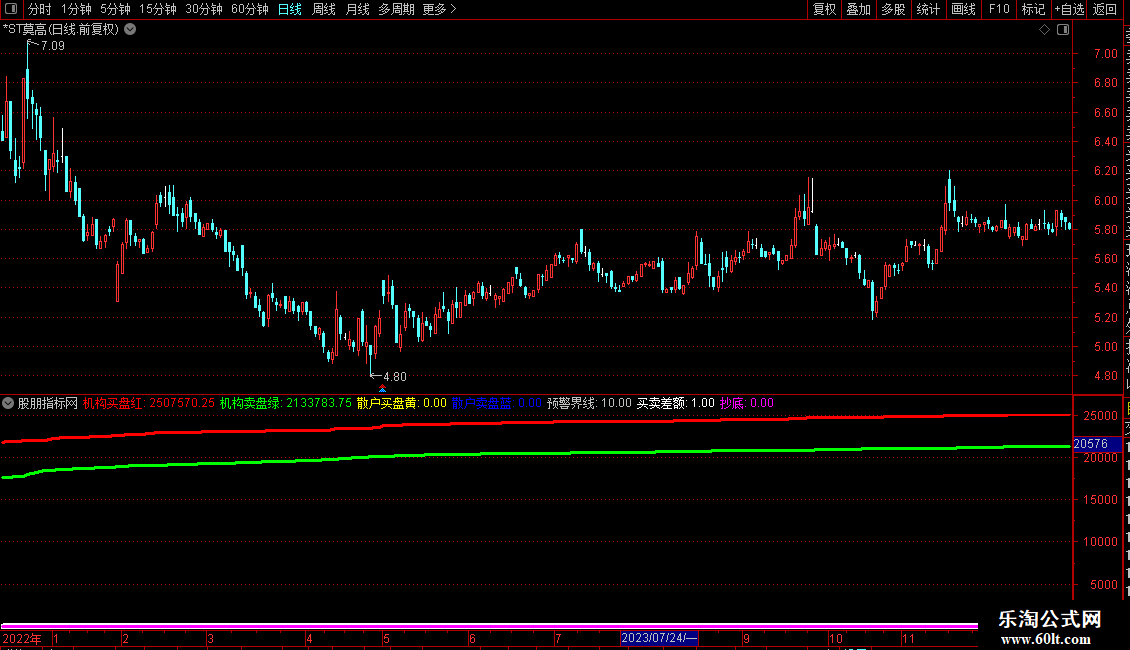Activate the 画线 drawing tools

pyautogui.click(x=964, y=9)
